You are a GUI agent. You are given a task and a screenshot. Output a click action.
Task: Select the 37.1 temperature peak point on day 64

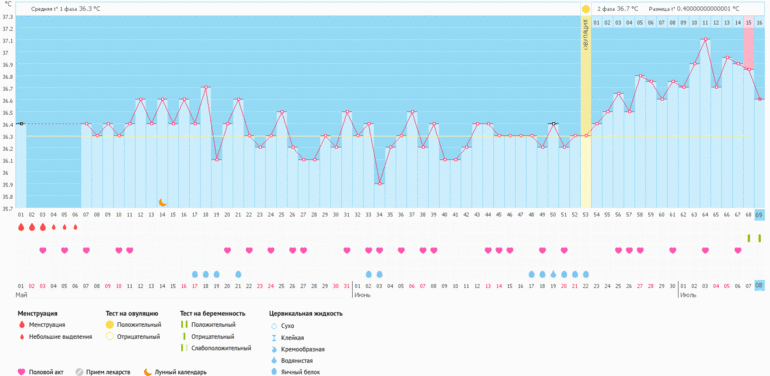705,39
